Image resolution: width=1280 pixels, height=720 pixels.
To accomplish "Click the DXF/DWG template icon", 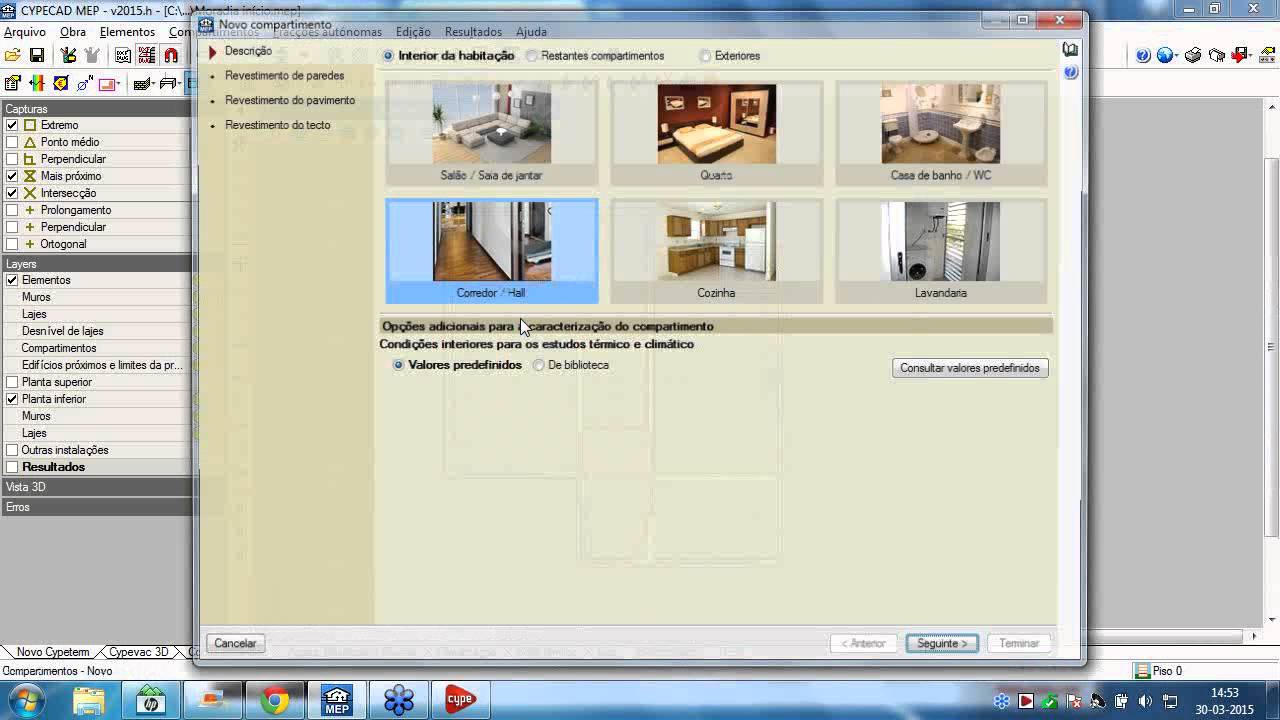I will [x=123, y=55].
